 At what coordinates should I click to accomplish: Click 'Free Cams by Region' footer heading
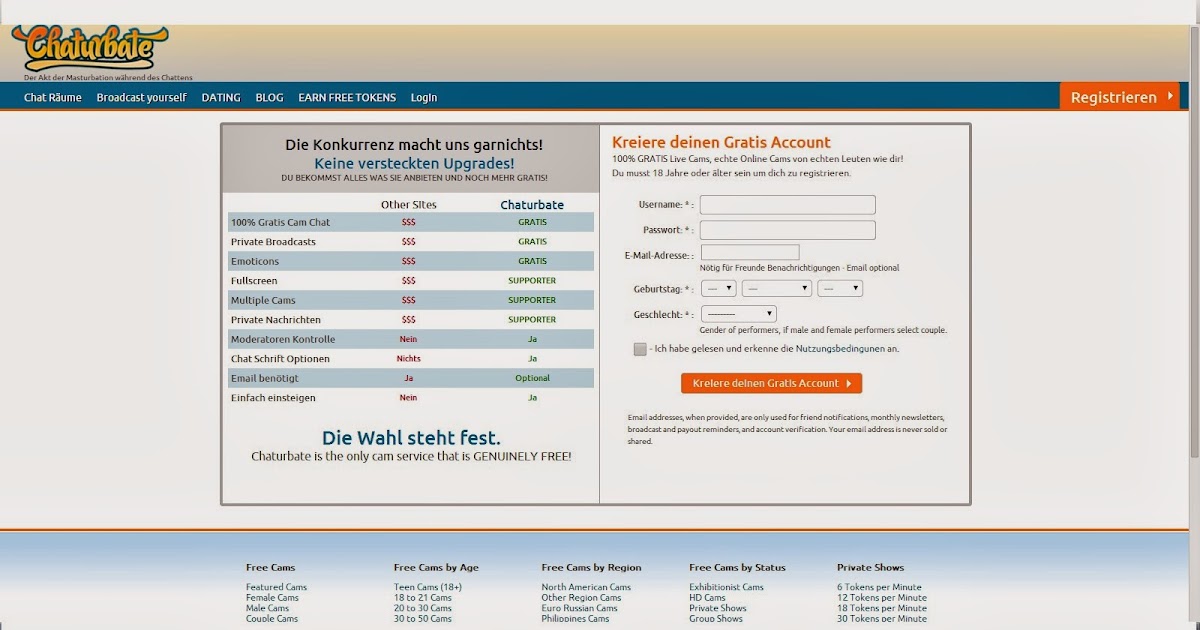coord(591,567)
